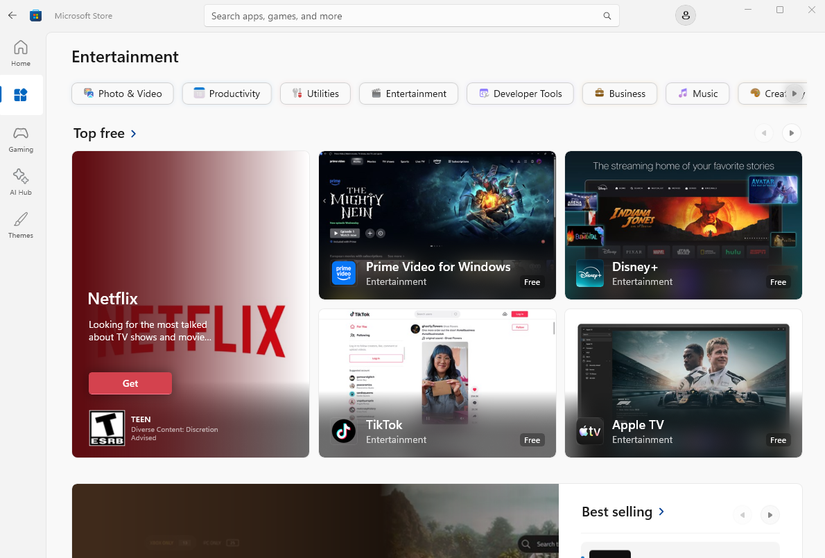Open the TikTok title text

[384, 424]
